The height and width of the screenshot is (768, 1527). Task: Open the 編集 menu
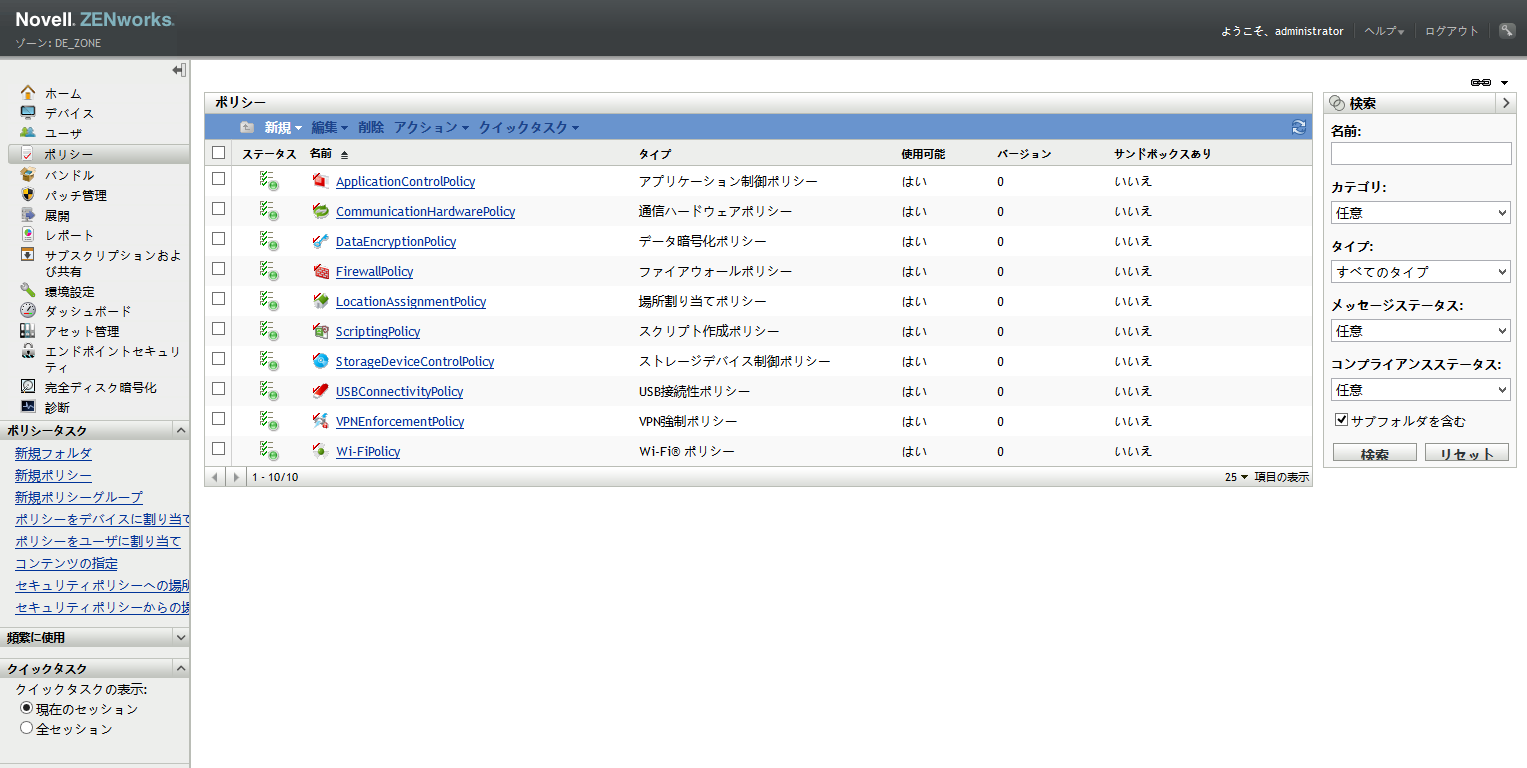[330, 127]
